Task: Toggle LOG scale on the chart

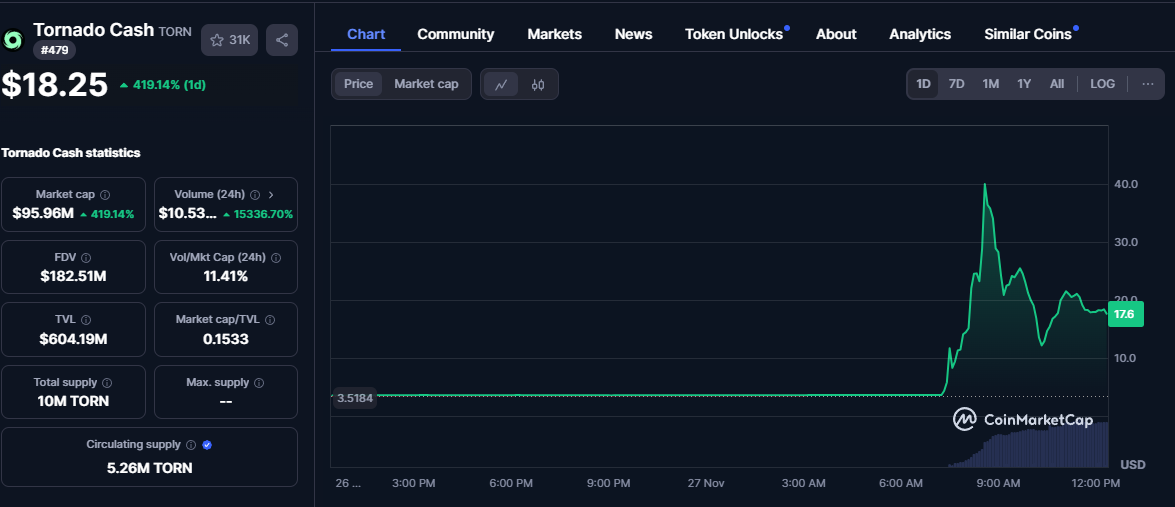Action: (1102, 84)
